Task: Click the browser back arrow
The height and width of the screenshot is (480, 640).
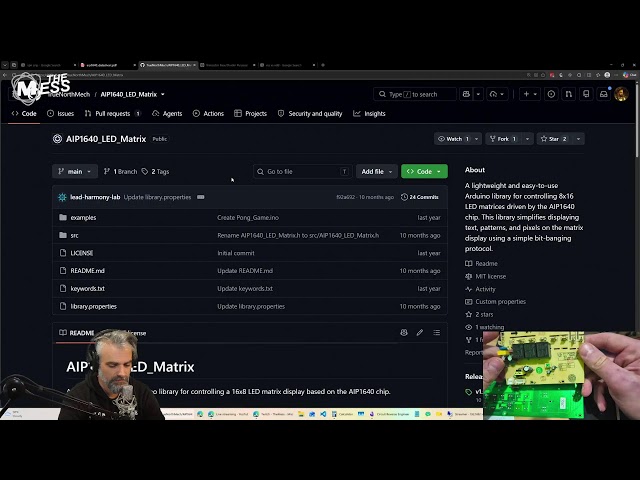Action: click(5, 75)
